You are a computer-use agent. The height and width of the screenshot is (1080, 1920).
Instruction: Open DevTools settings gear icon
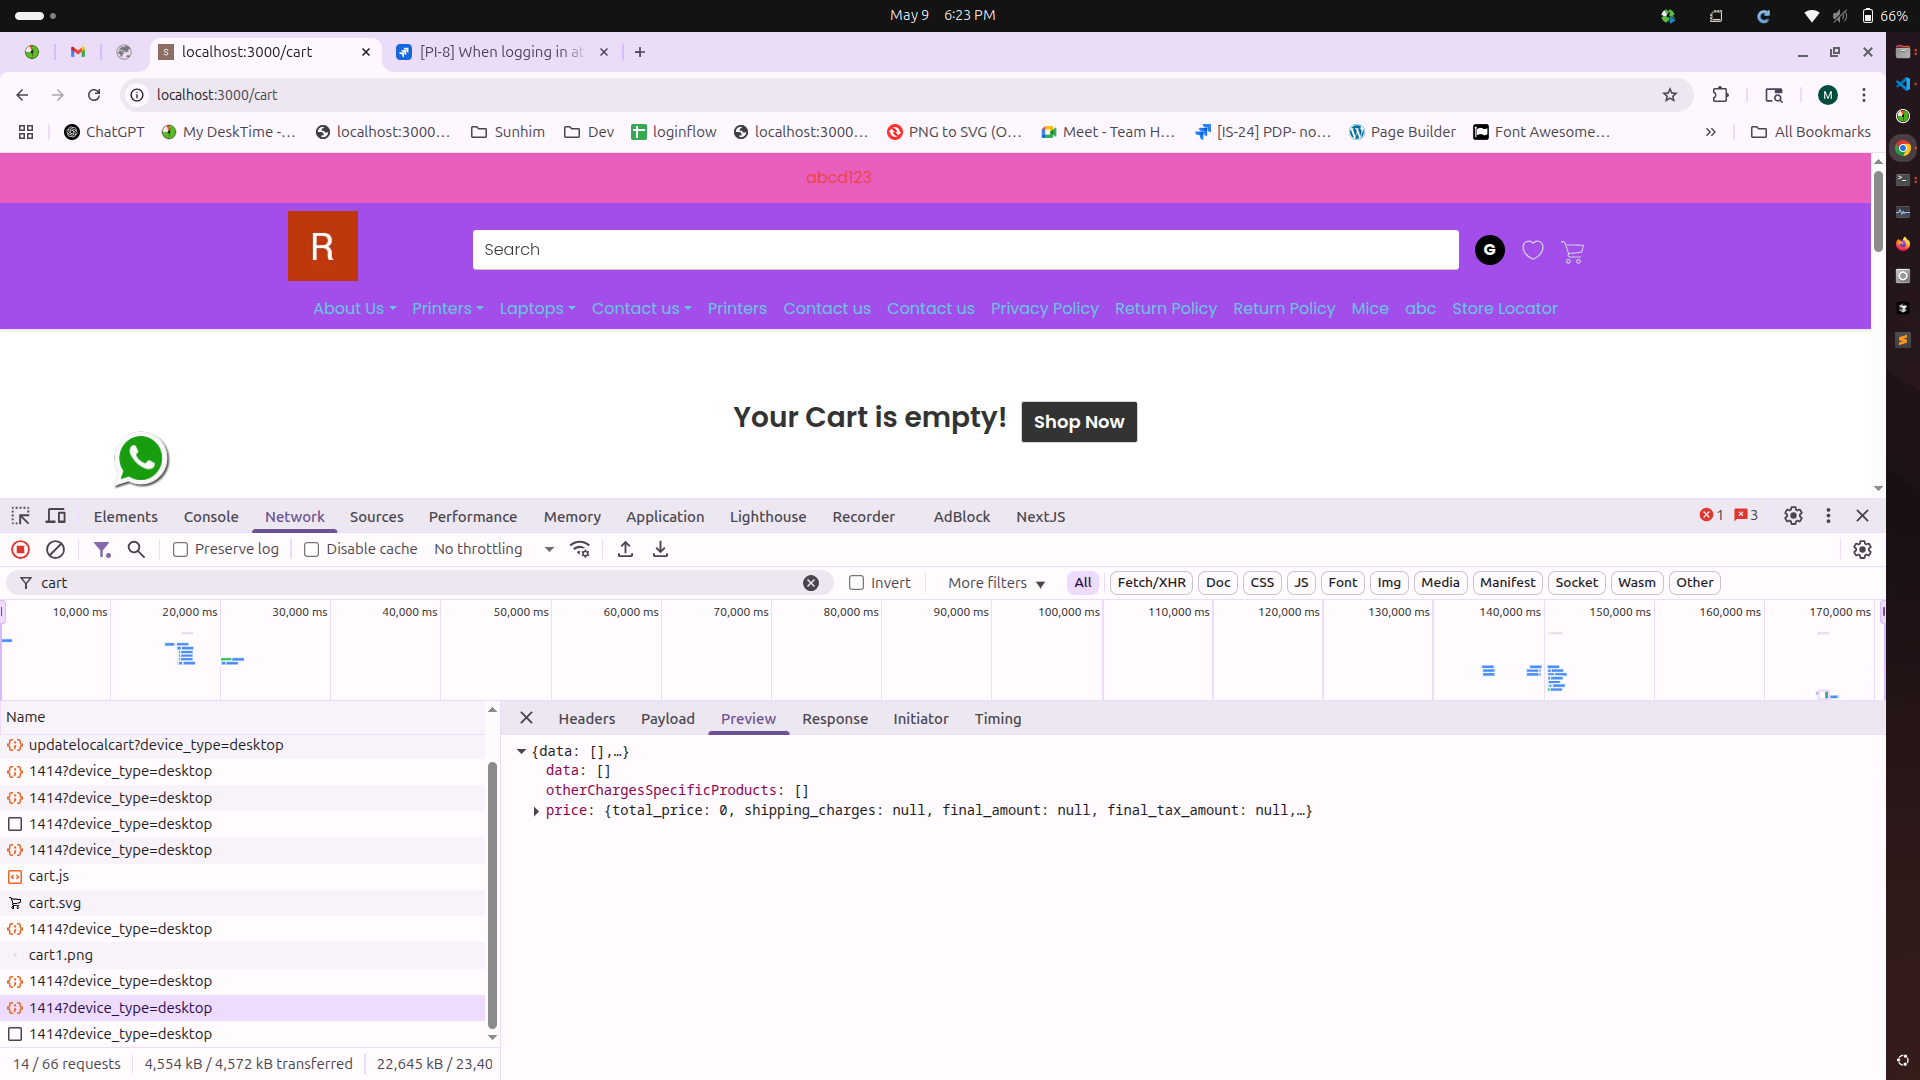coord(1793,516)
